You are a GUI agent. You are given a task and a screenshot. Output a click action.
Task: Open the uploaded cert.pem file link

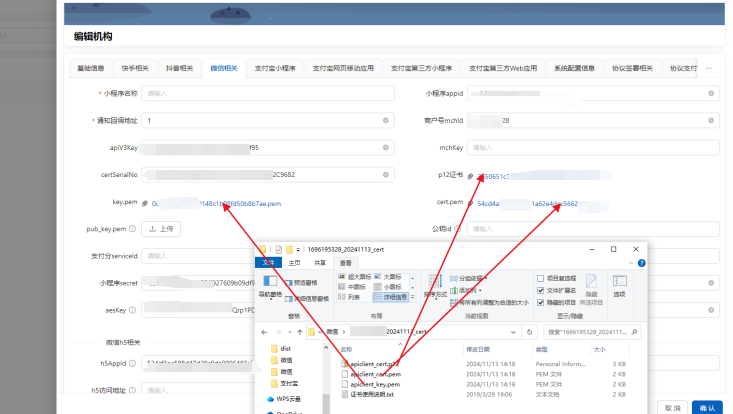[x=528, y=204]
